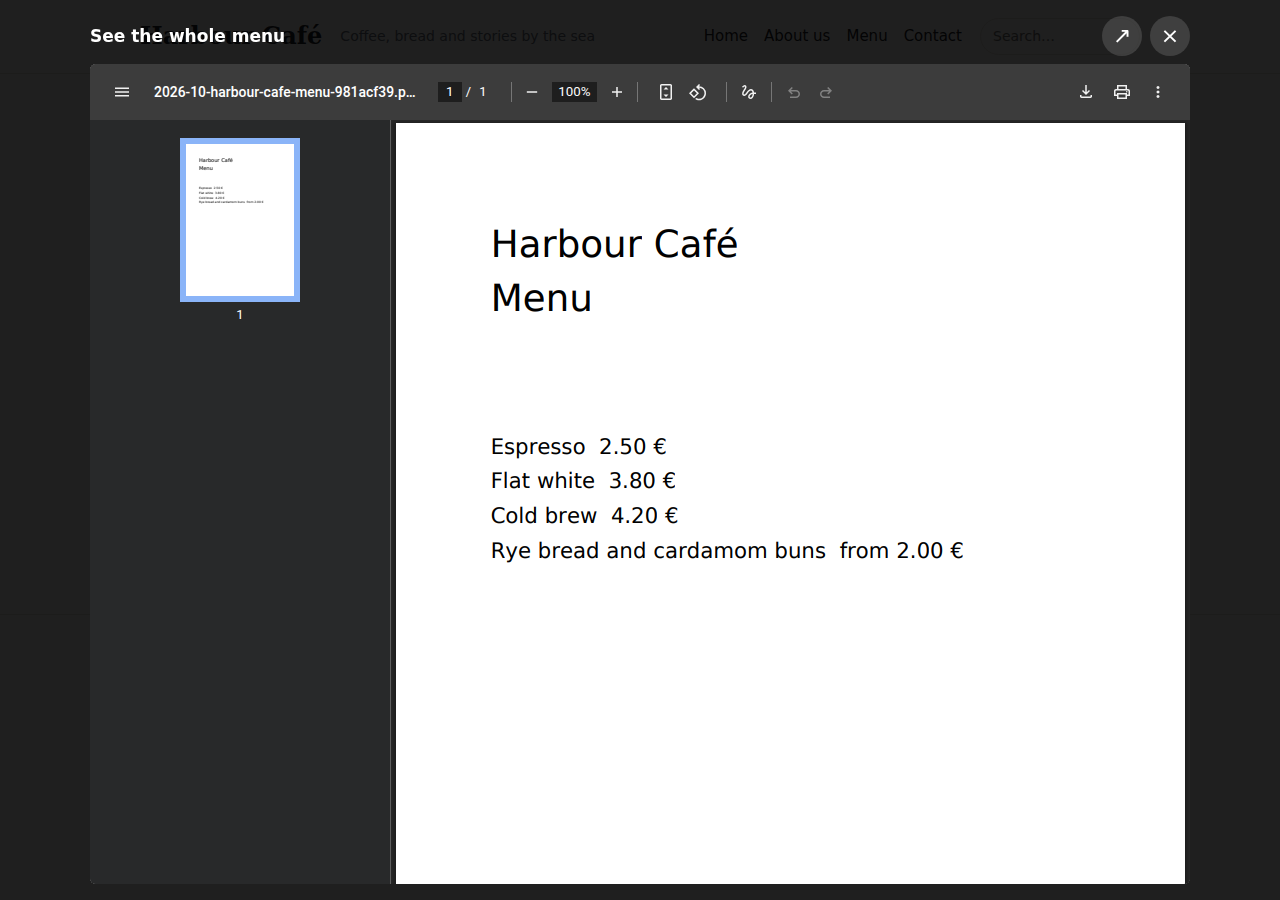Open the menu PDF in a new tab
This screenshot has height=900, width=1280.
coord(1122,36)
